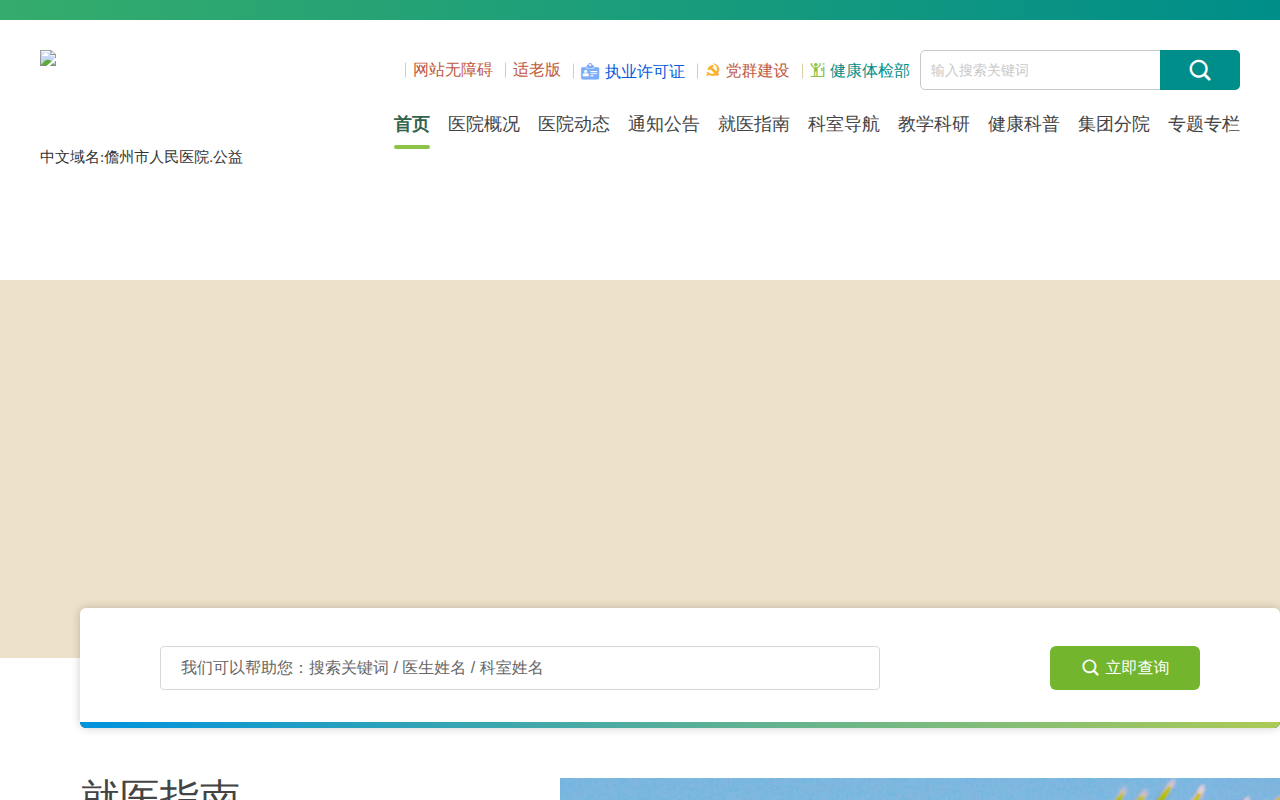Switch to the 适老版 senior version
This screenshot has width=1280, height=800.
[537, 70]
